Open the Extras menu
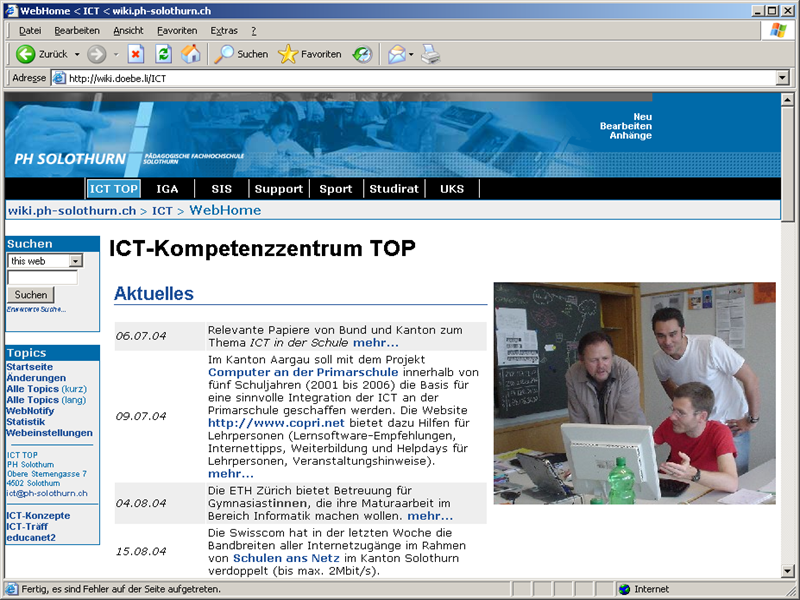This screenshot has height=600, width=800. point(224,31)
